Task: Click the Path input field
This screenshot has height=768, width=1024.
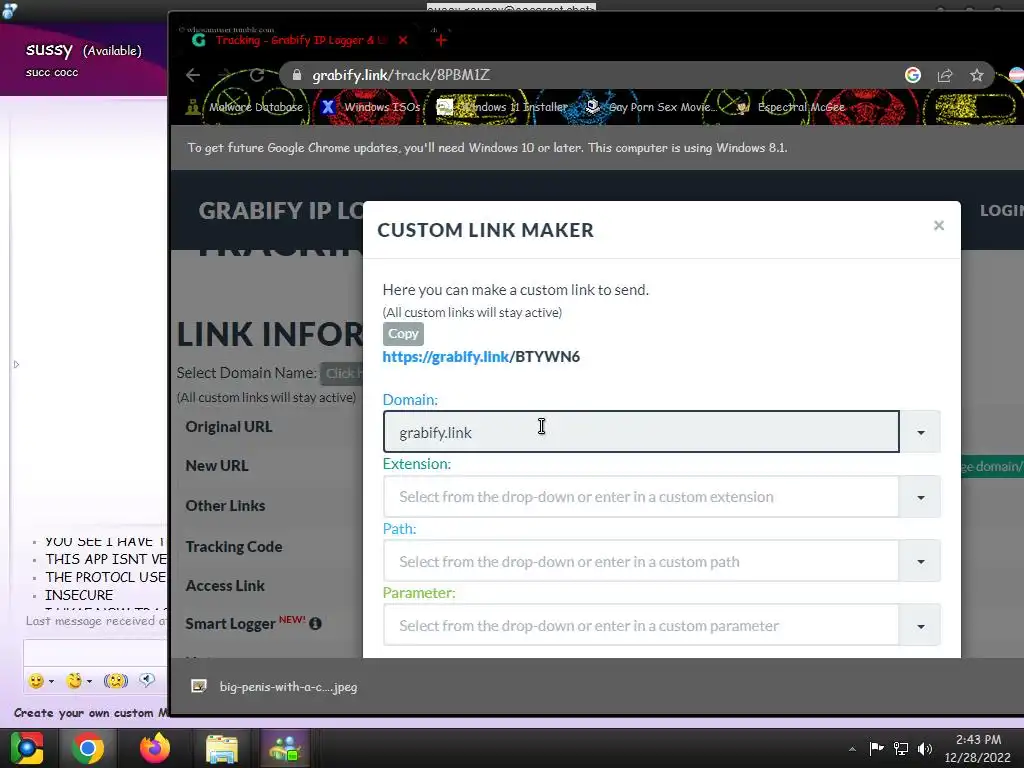Action: [x=641, y=561]
